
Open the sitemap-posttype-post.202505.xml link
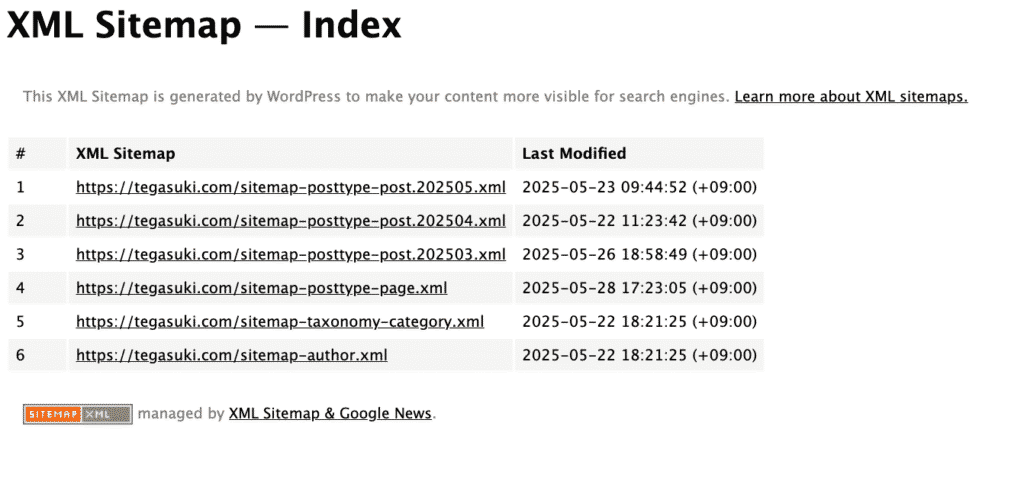pyautogui.click(x=291, y=187)
